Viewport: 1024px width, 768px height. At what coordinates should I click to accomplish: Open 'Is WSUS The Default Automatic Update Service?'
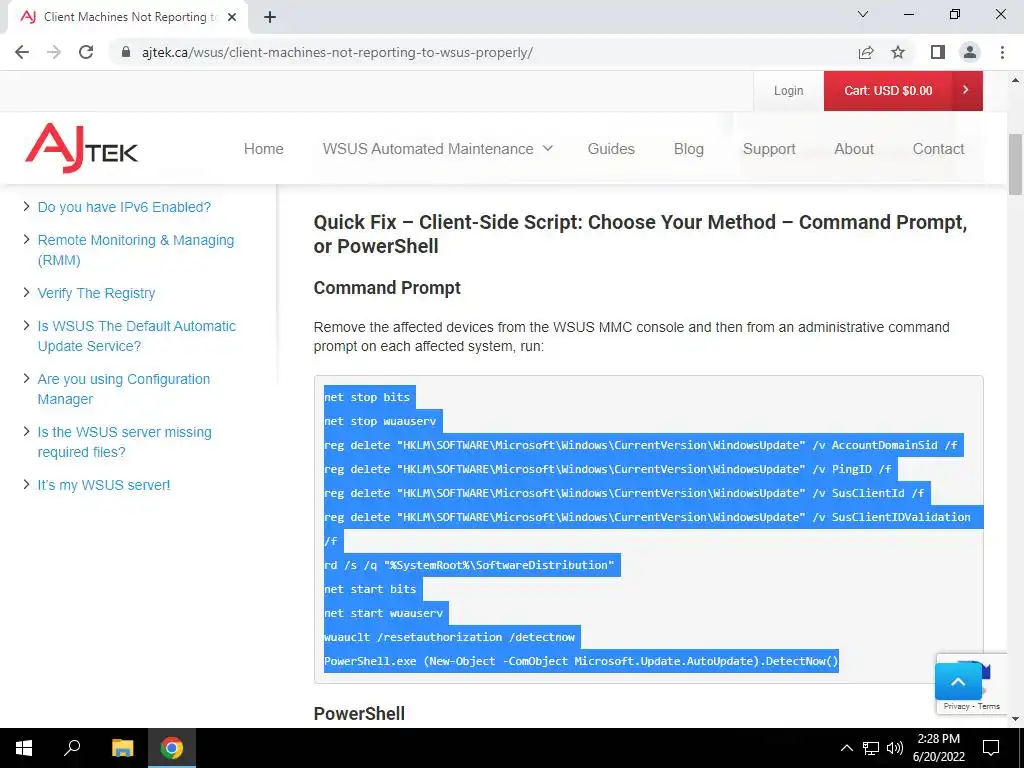coord(136,336)
